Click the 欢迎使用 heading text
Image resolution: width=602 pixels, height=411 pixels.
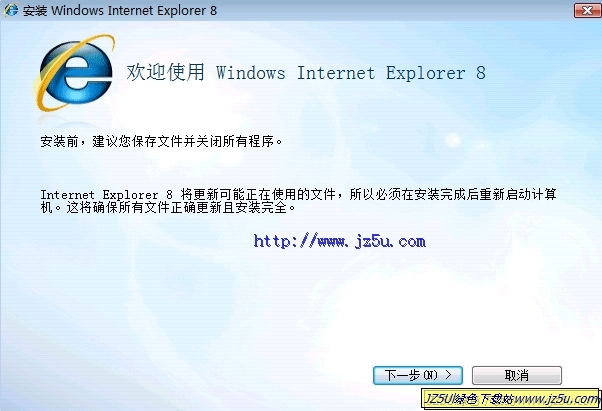(x=165, y=72)
